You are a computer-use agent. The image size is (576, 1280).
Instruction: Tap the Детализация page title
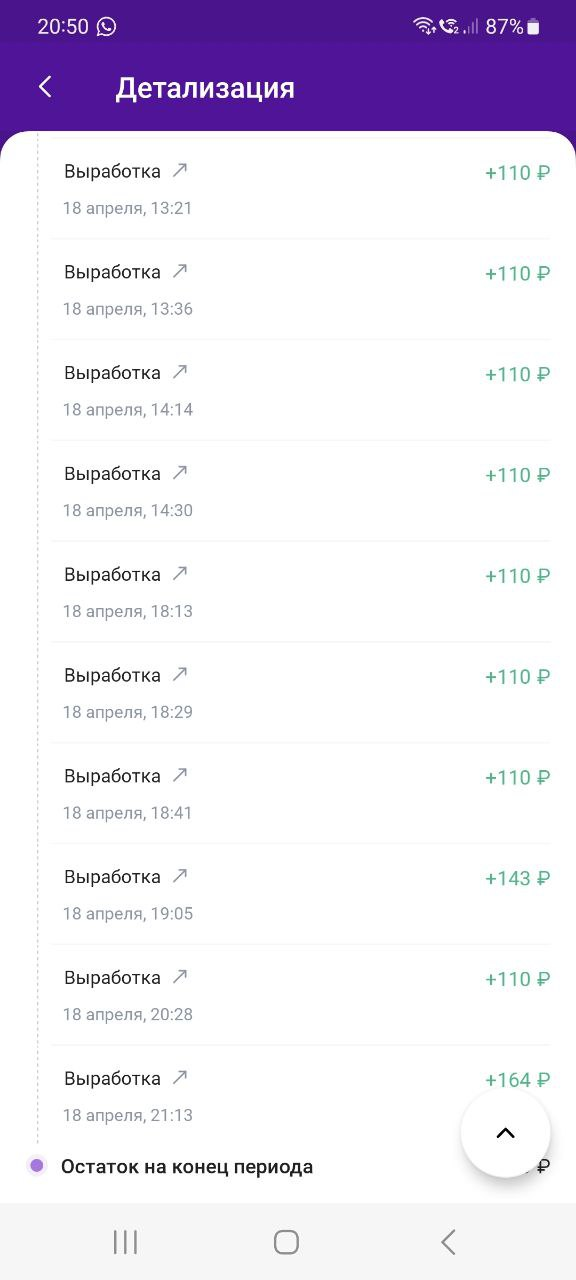pos(205,88)
